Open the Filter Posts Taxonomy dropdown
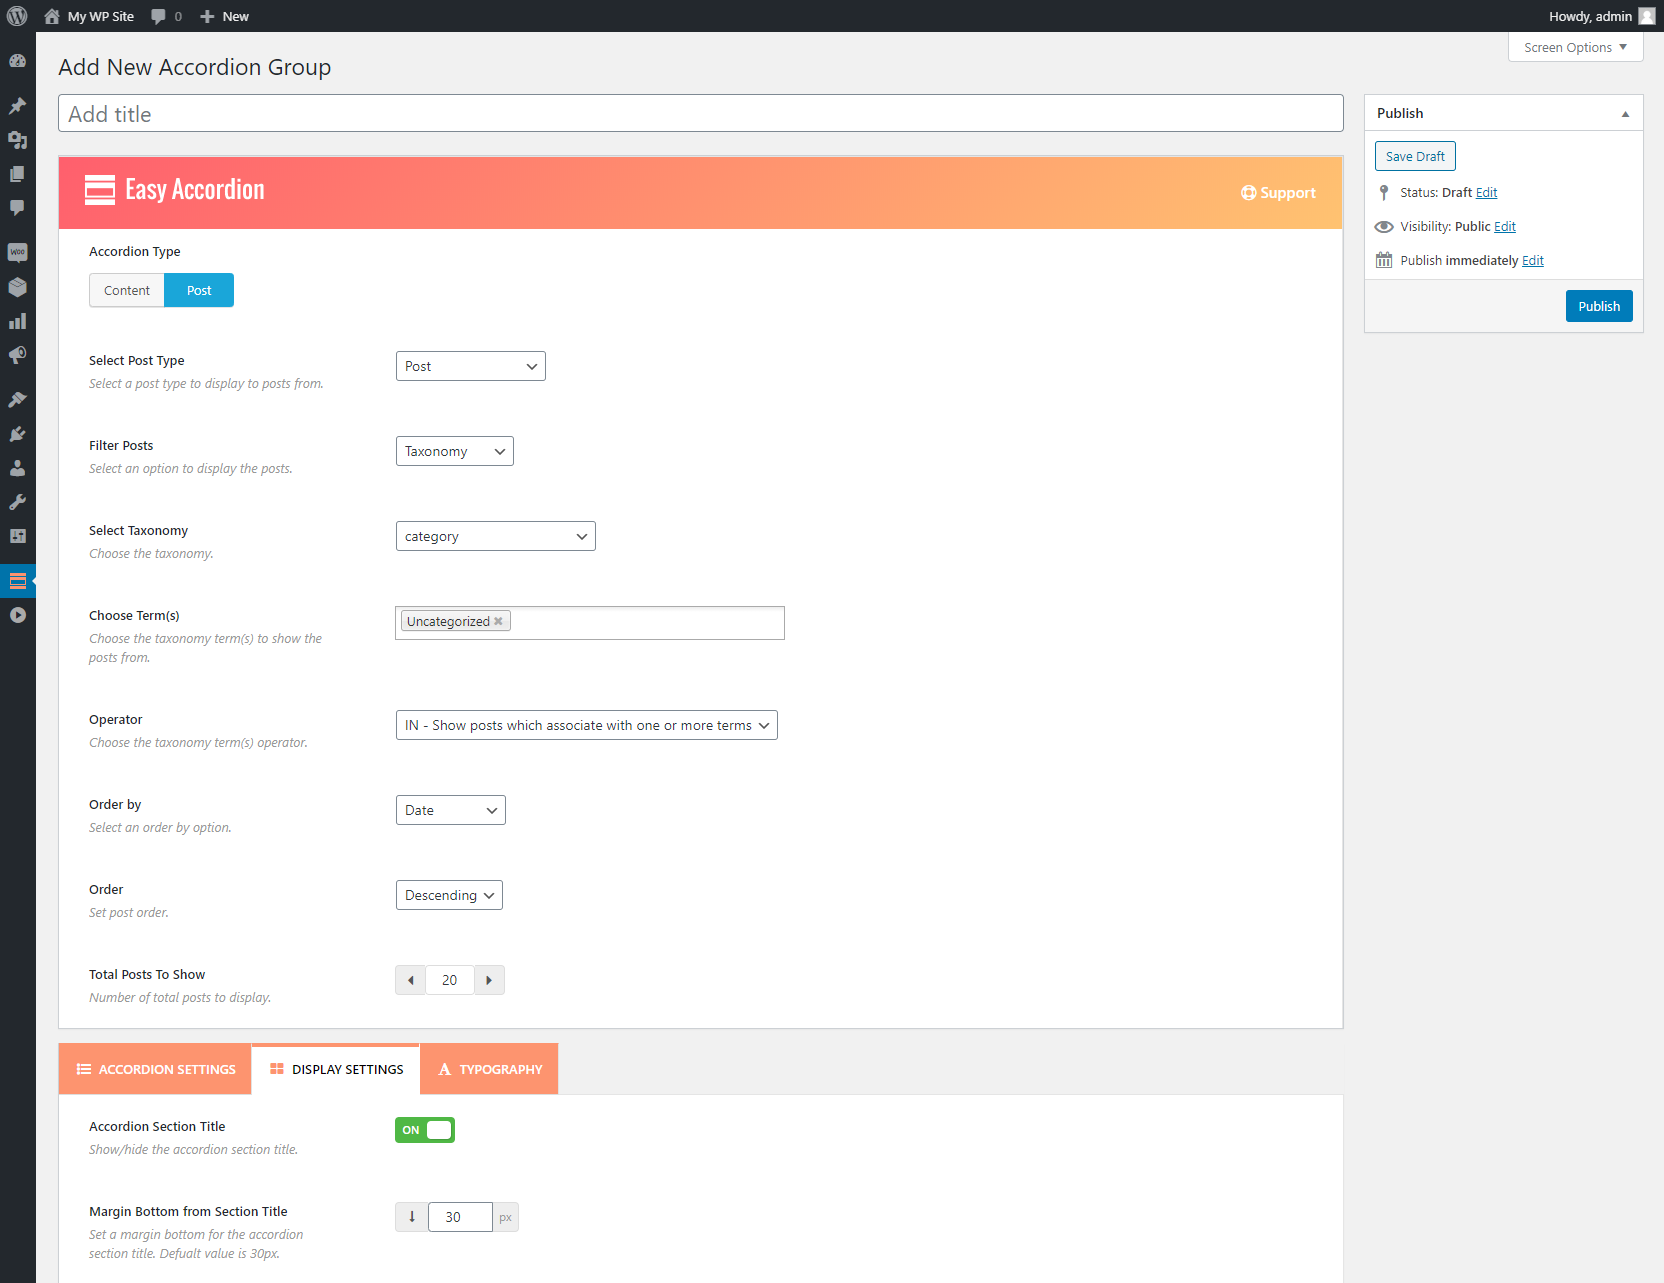This screenshot has height=1283, width=1664. click(x=455, y=451)
